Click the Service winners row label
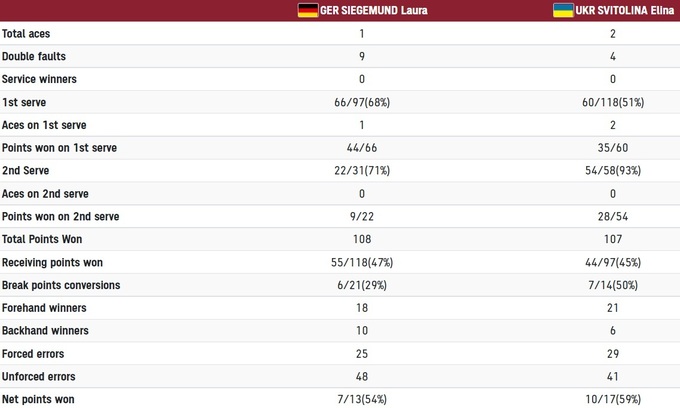This screenshot has height=408, width=680. (x=39, y=79)
